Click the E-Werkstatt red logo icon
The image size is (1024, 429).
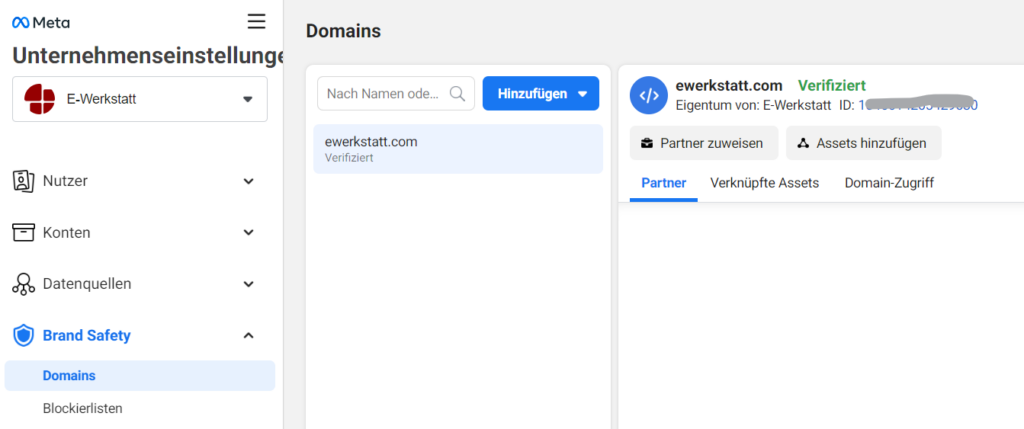pyautogui.click(x=39, y=99)
